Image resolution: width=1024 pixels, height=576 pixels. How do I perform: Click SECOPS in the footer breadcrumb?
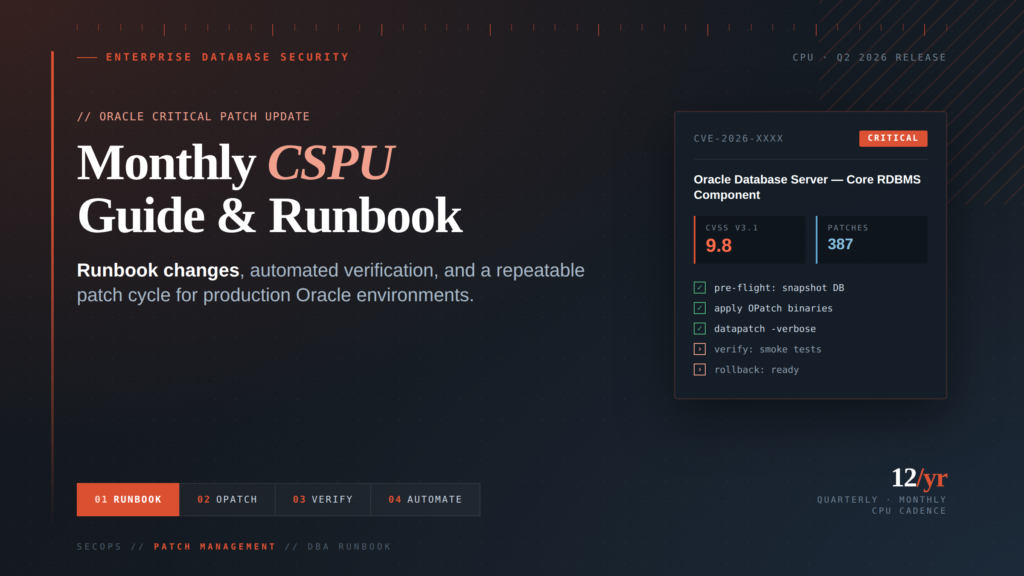coord(99,547)
